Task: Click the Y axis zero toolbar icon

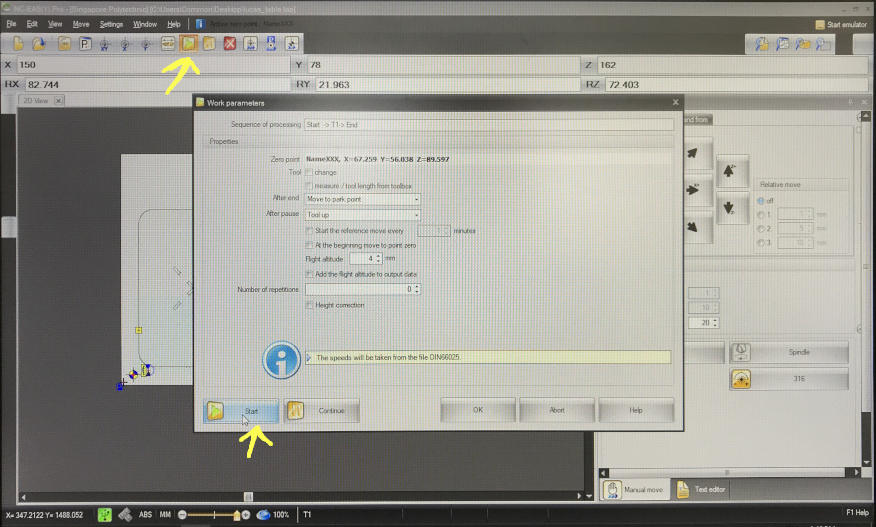Action: [146, 43]
